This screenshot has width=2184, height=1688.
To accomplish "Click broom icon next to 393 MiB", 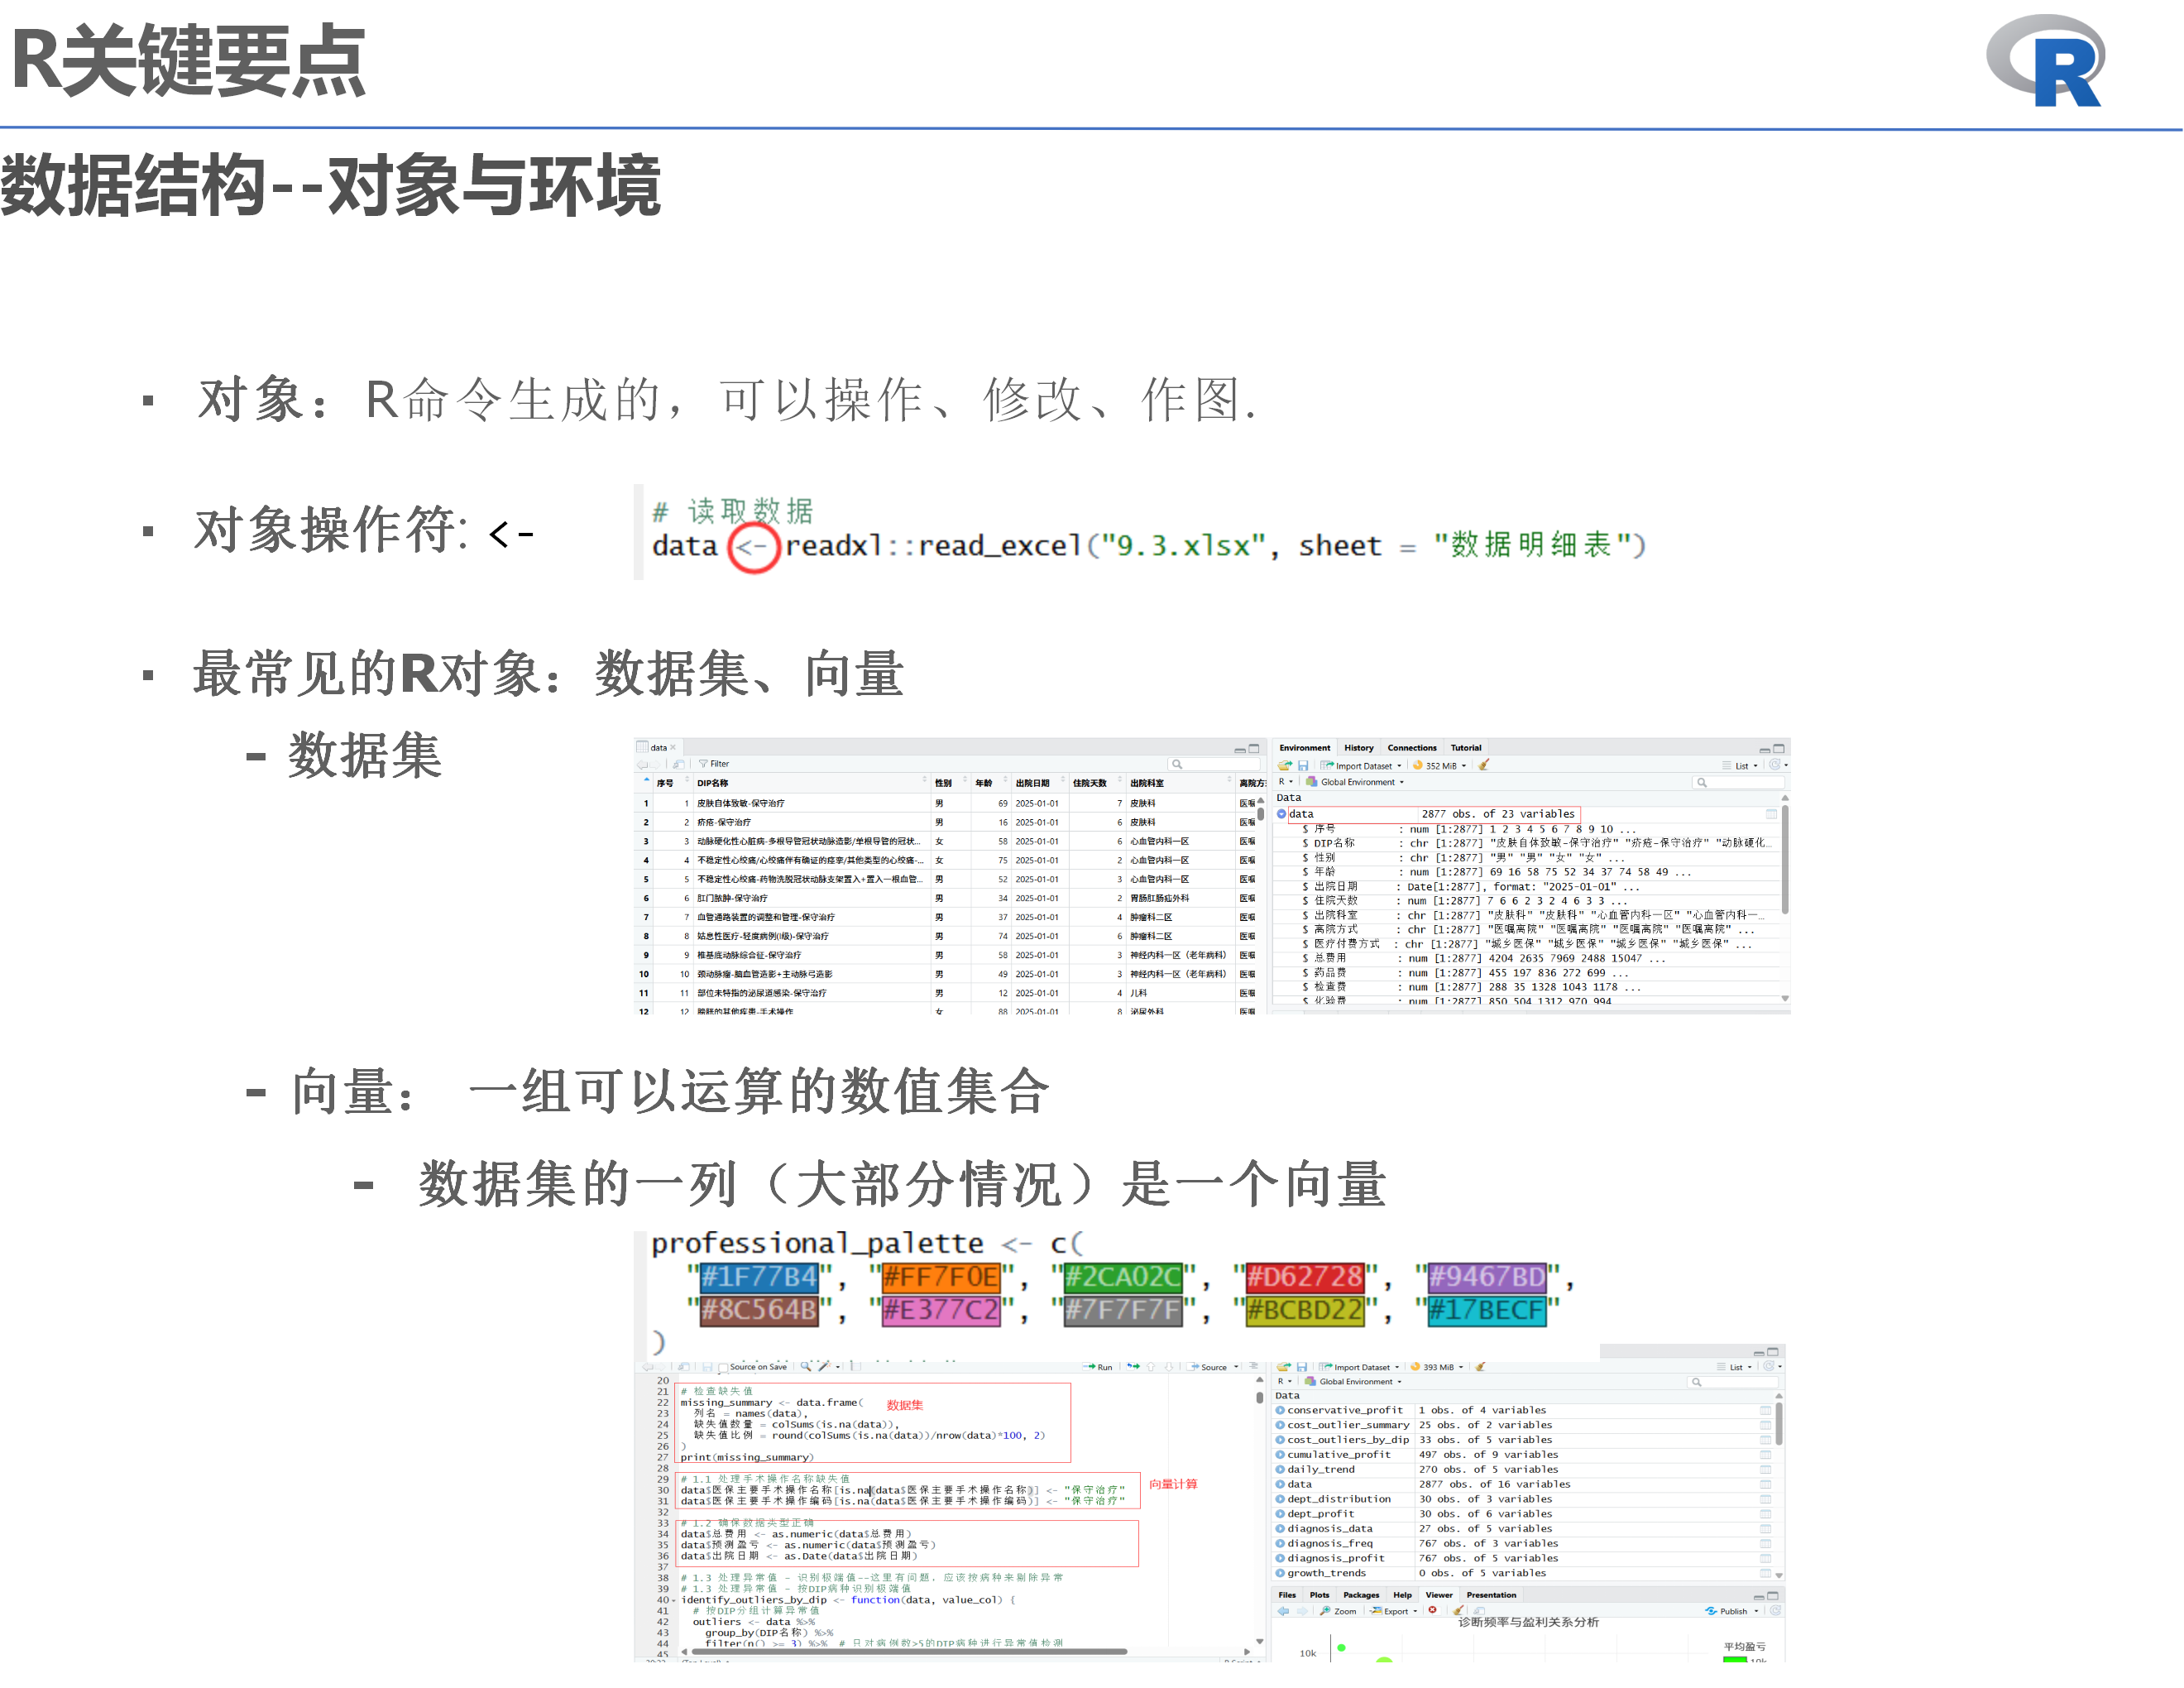I will point(1480,1367).
